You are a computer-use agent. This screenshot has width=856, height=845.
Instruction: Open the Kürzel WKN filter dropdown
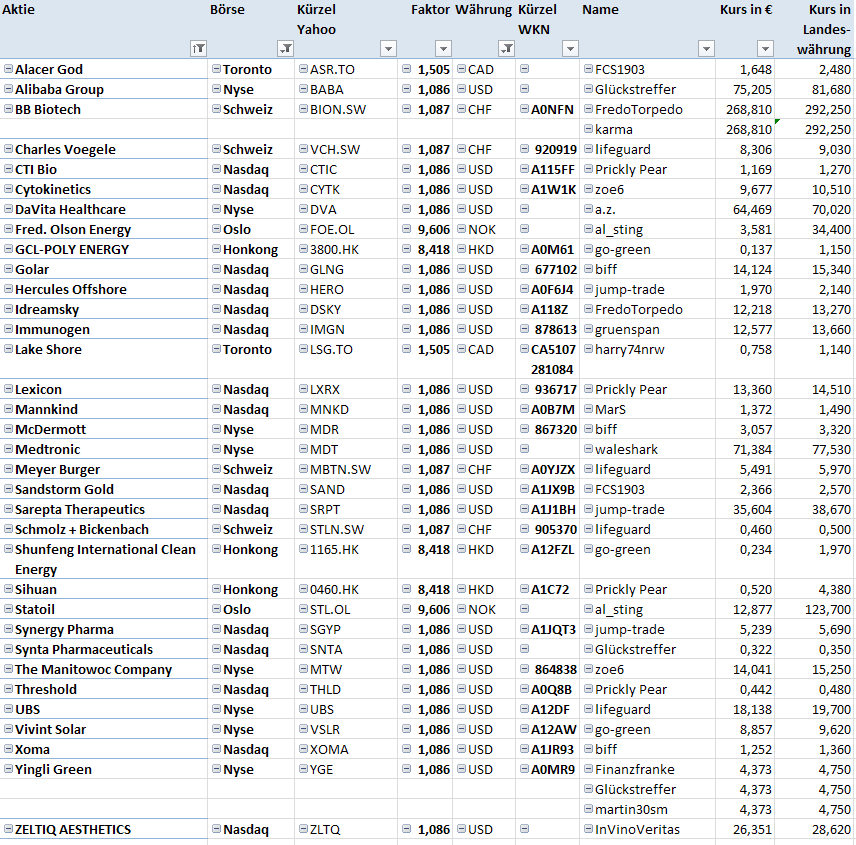point(570,48)
